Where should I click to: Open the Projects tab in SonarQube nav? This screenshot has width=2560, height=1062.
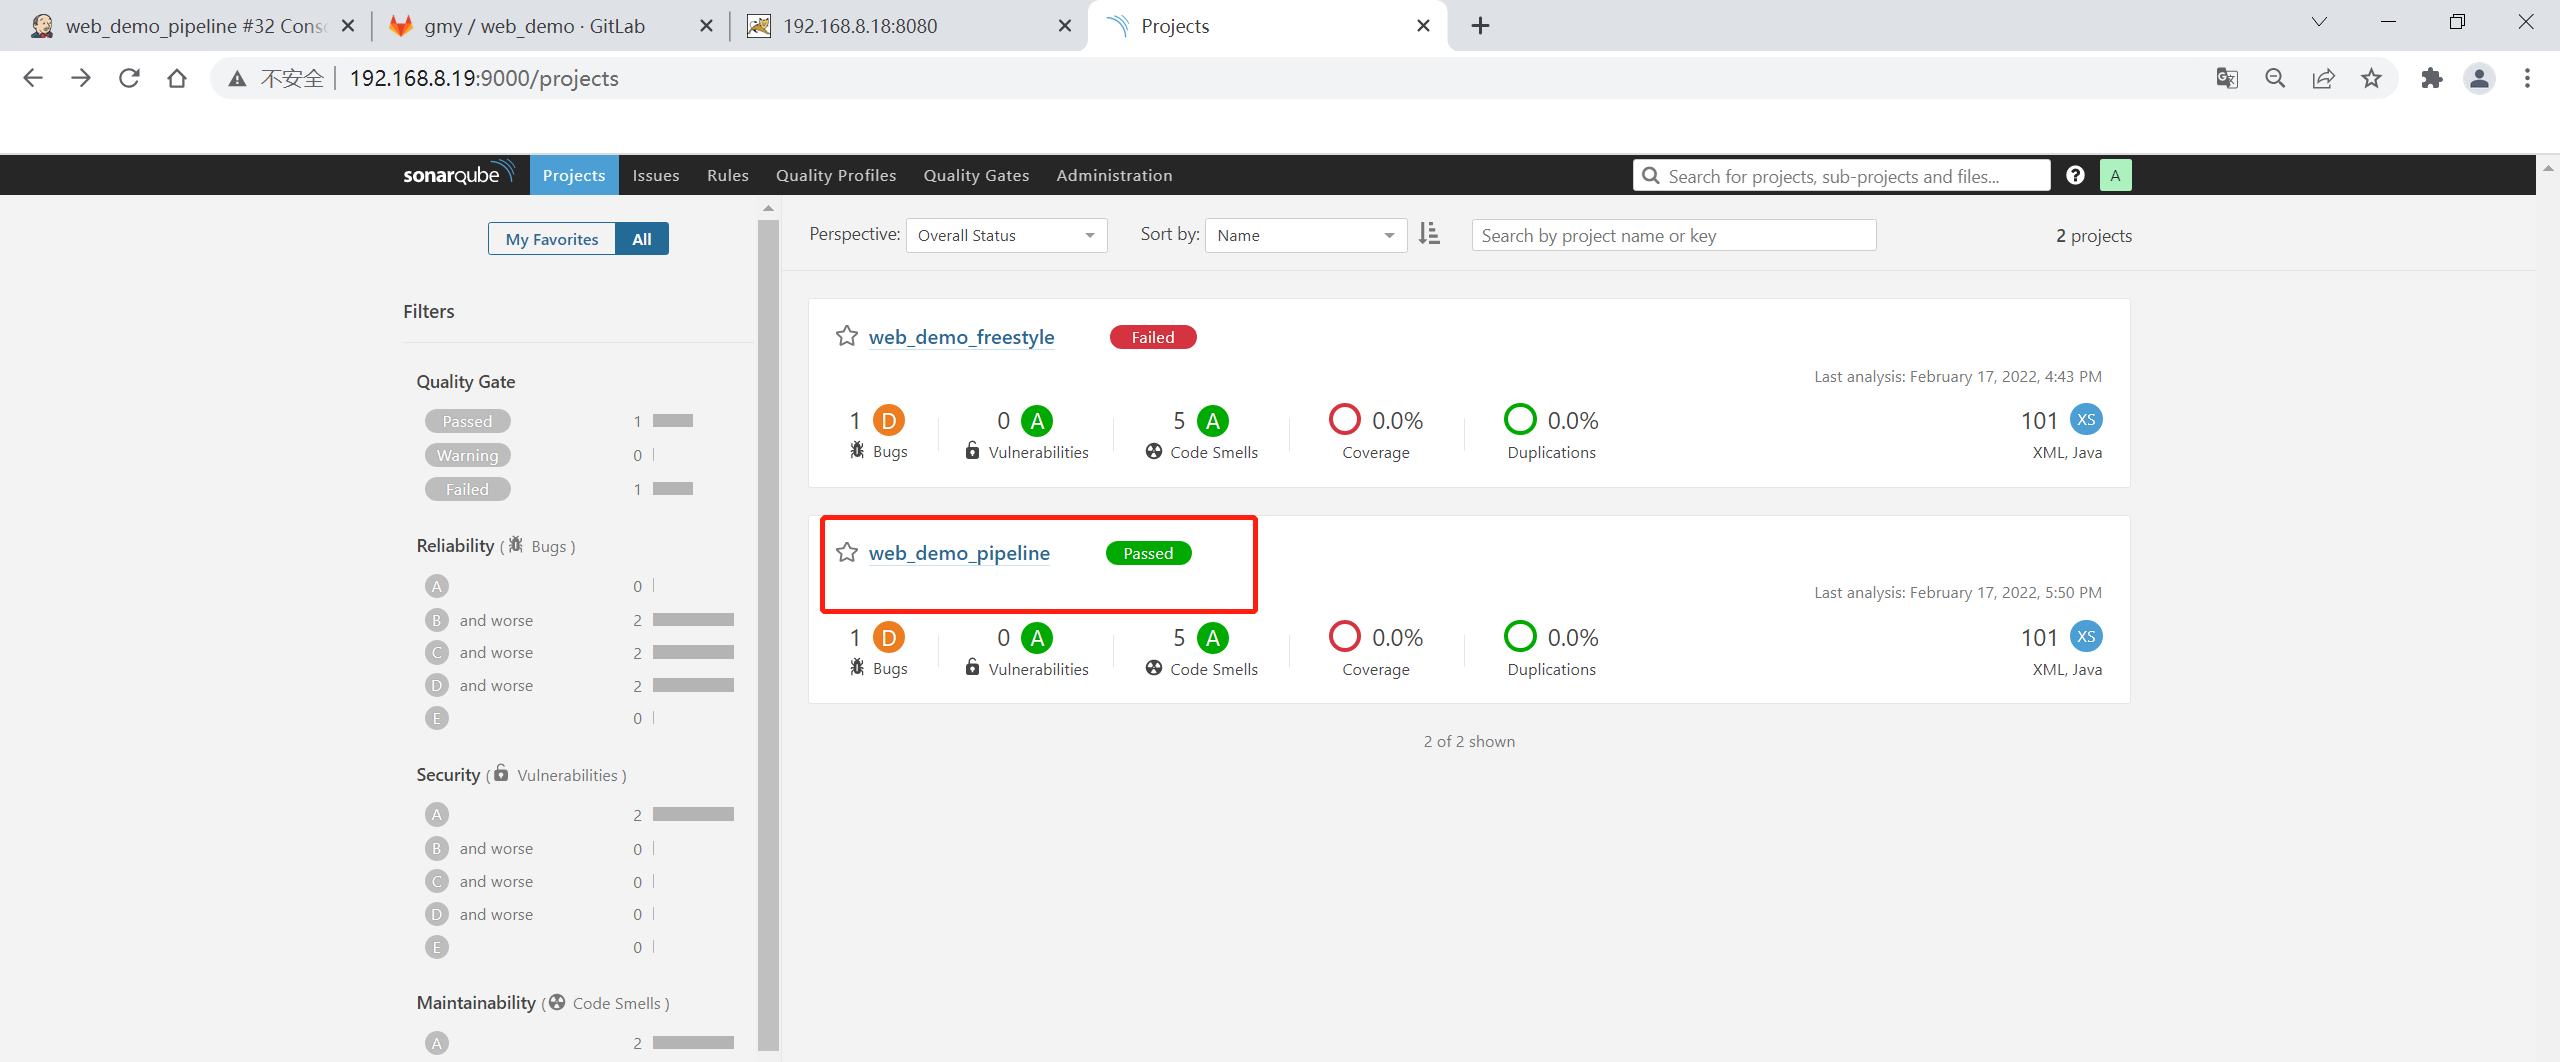click(x=574, y=175)
